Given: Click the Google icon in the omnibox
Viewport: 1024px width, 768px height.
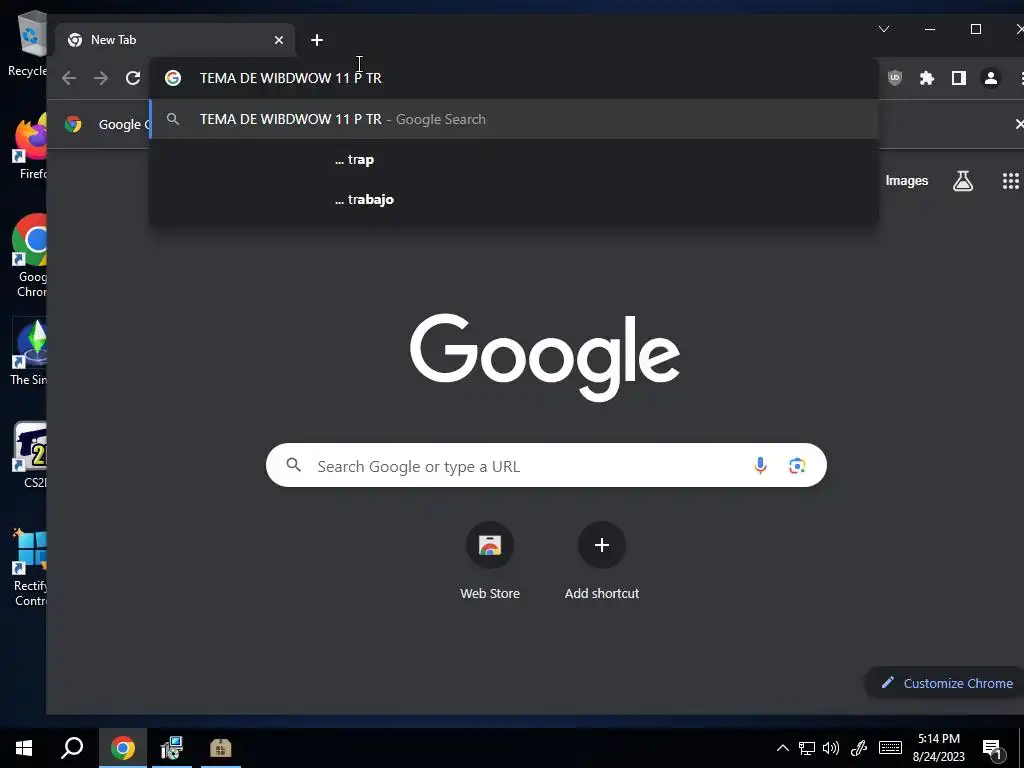Looking at the screenshot, I should click(173, 78).
